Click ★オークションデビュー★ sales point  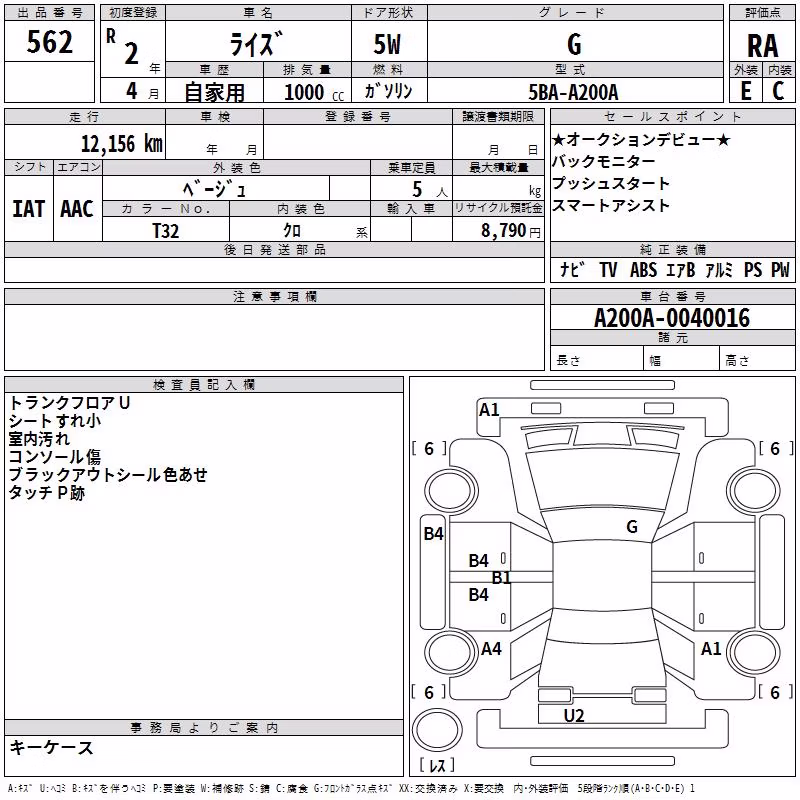tap(641, 139)
